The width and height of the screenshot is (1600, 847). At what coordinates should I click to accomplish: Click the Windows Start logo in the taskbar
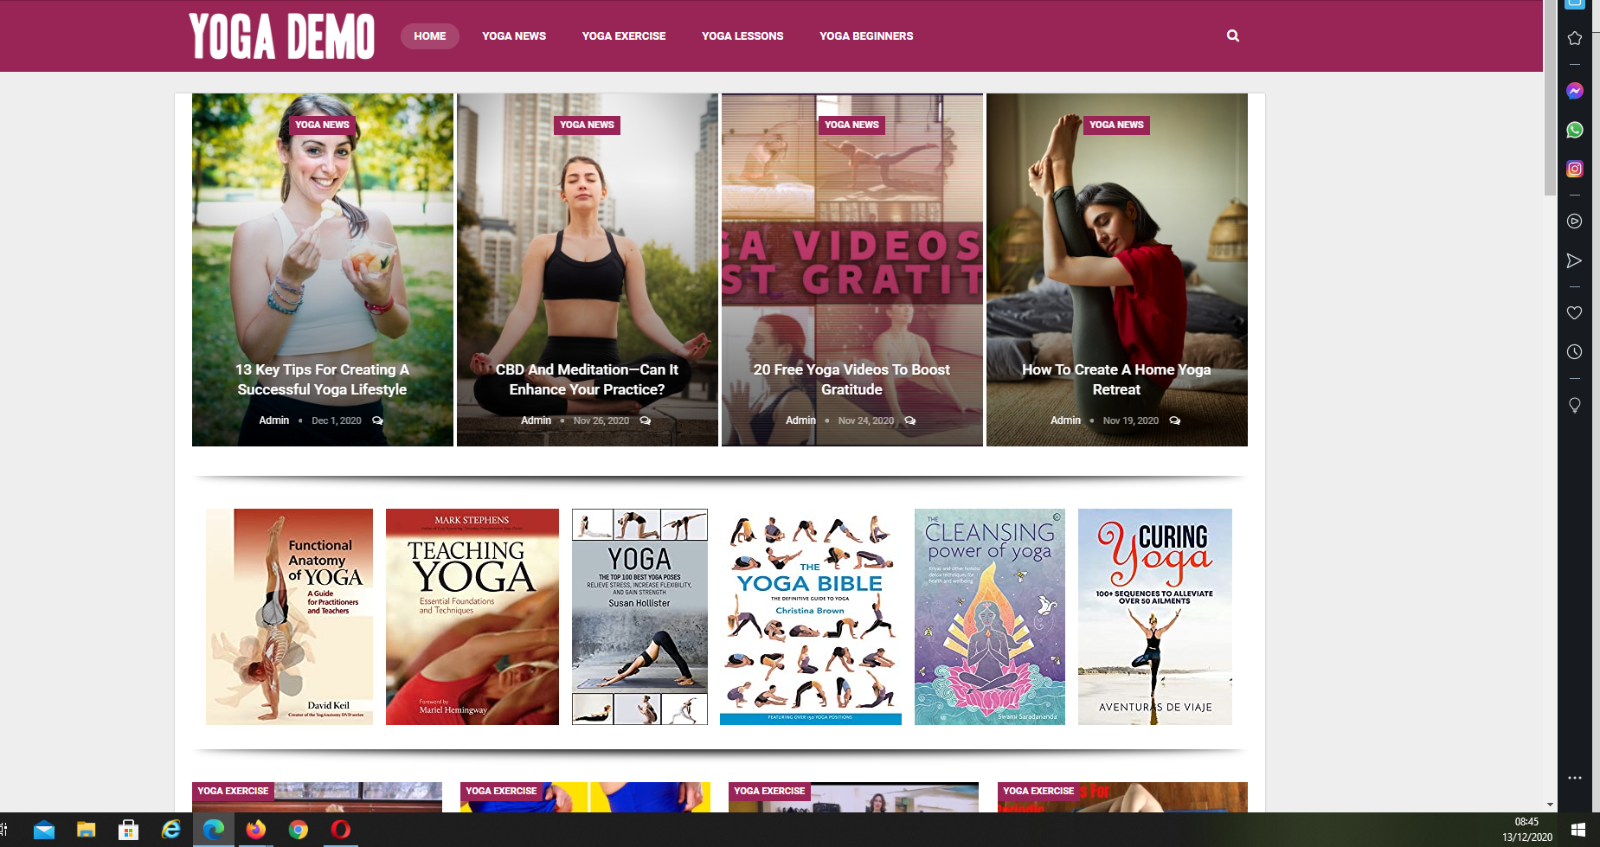(x=1579, y=830)
